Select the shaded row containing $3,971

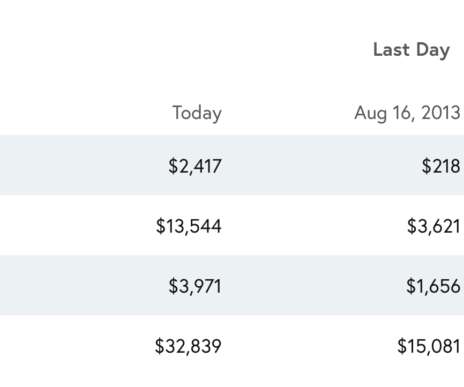pos(232,285)
